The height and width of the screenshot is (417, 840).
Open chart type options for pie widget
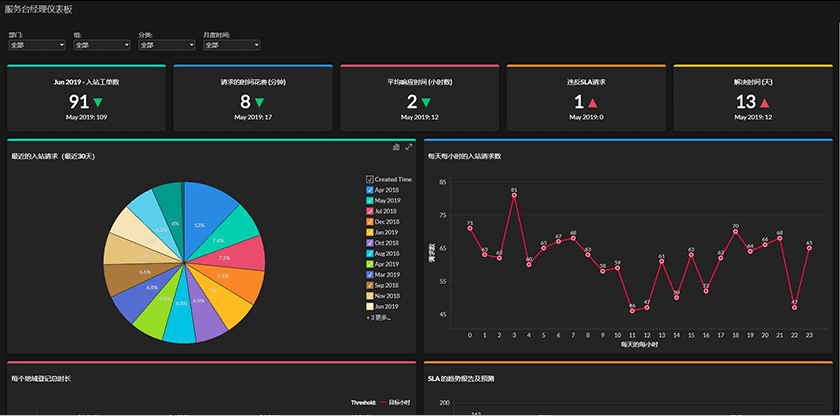coord(396,147)
